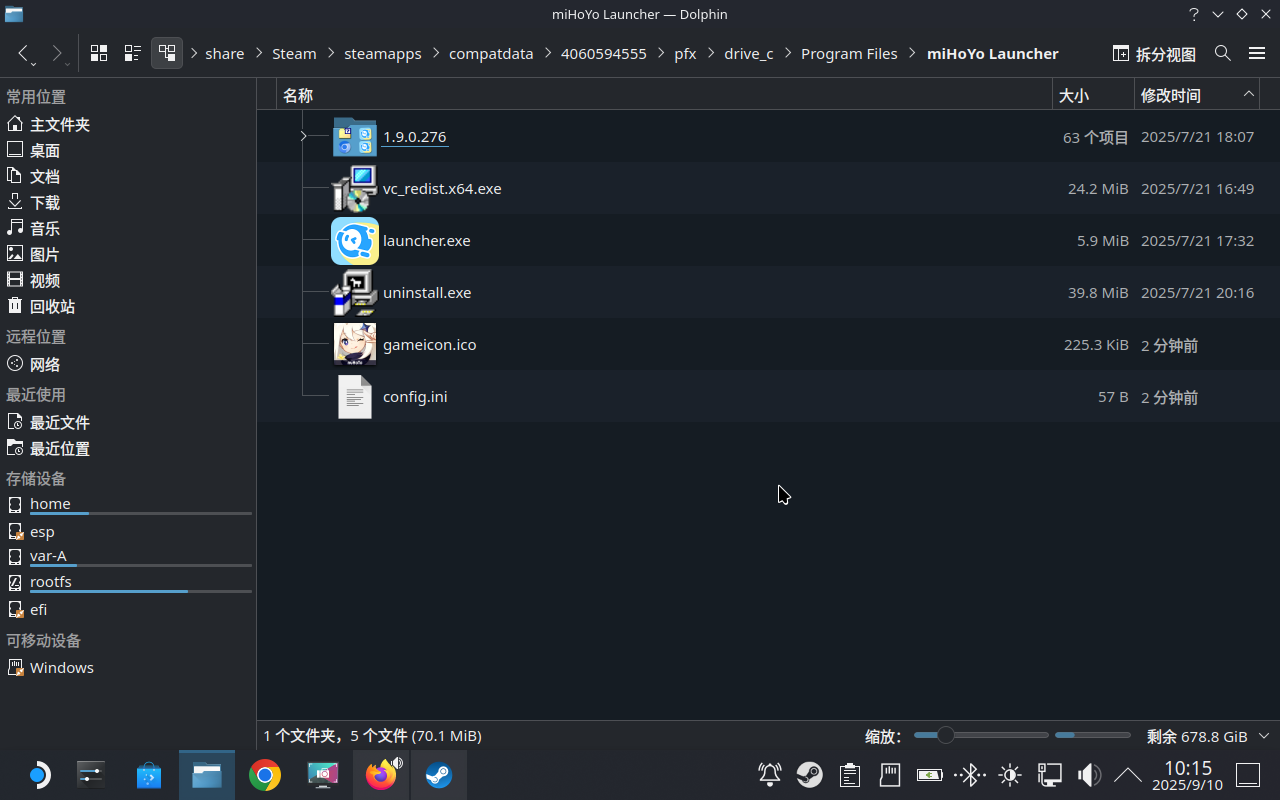The width and height of the screenshot is (1280, 800).
Task: Open the hamburger menu in Dolphin toolbar
Action: point(1257,53)
